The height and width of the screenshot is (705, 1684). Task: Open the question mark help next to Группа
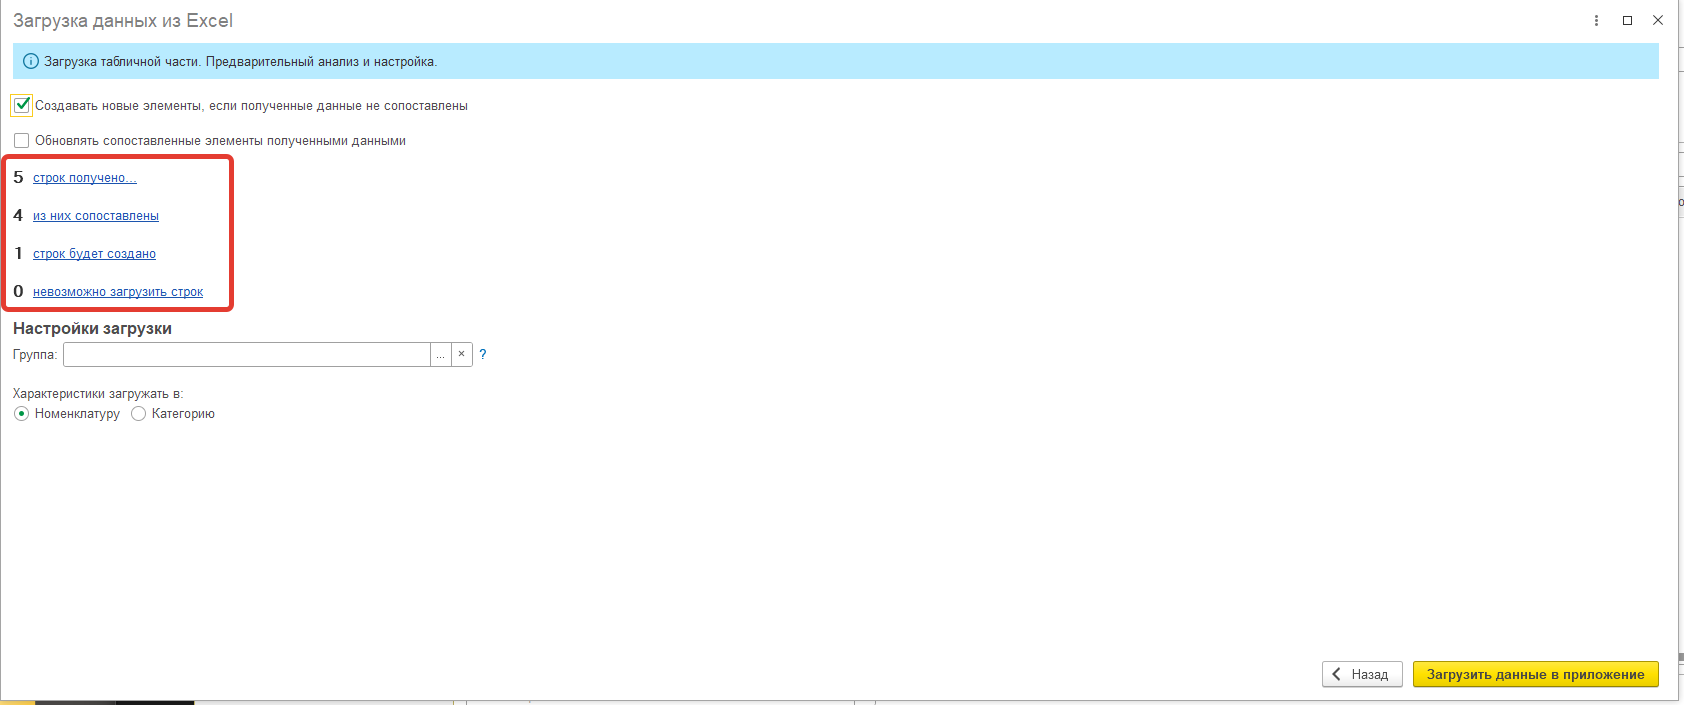coord(483,354)
